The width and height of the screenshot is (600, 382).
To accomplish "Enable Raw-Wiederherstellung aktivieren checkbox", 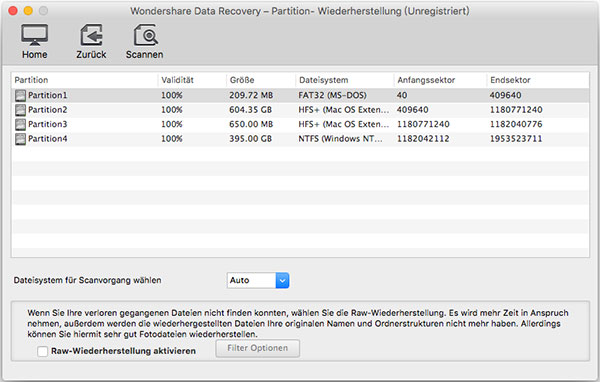I will tap(42, 351).
